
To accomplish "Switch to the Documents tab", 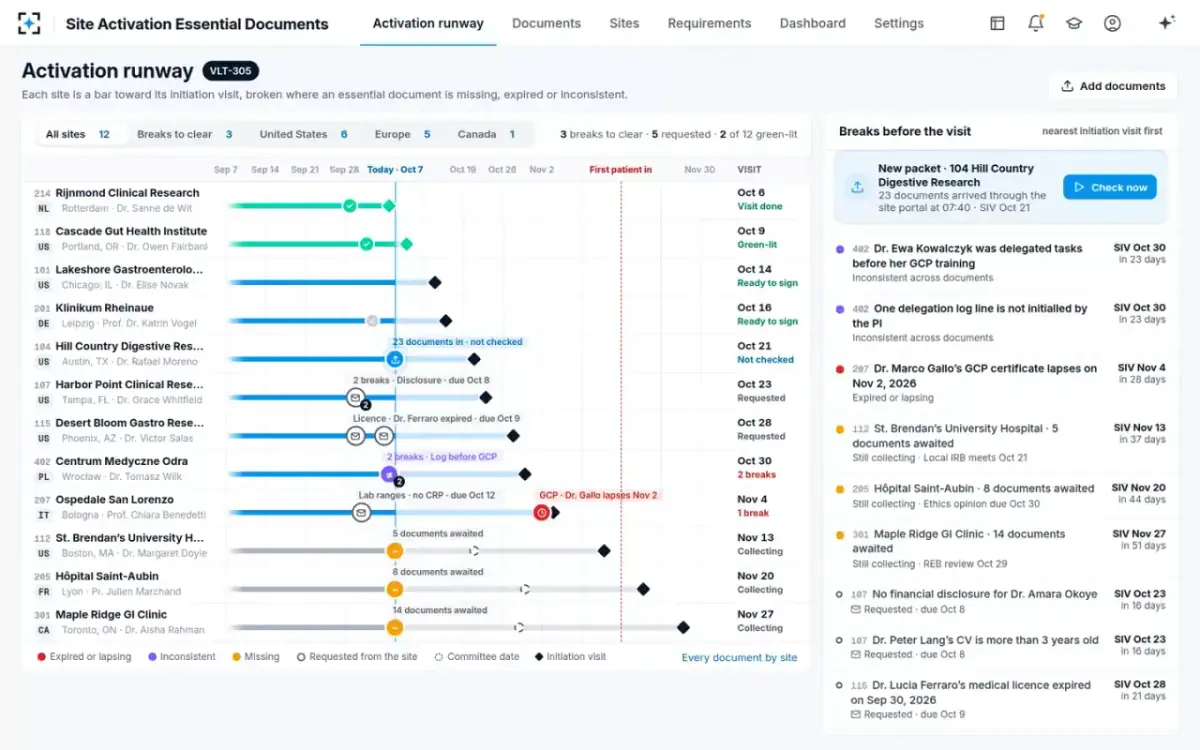I will [x=546, y=23].
